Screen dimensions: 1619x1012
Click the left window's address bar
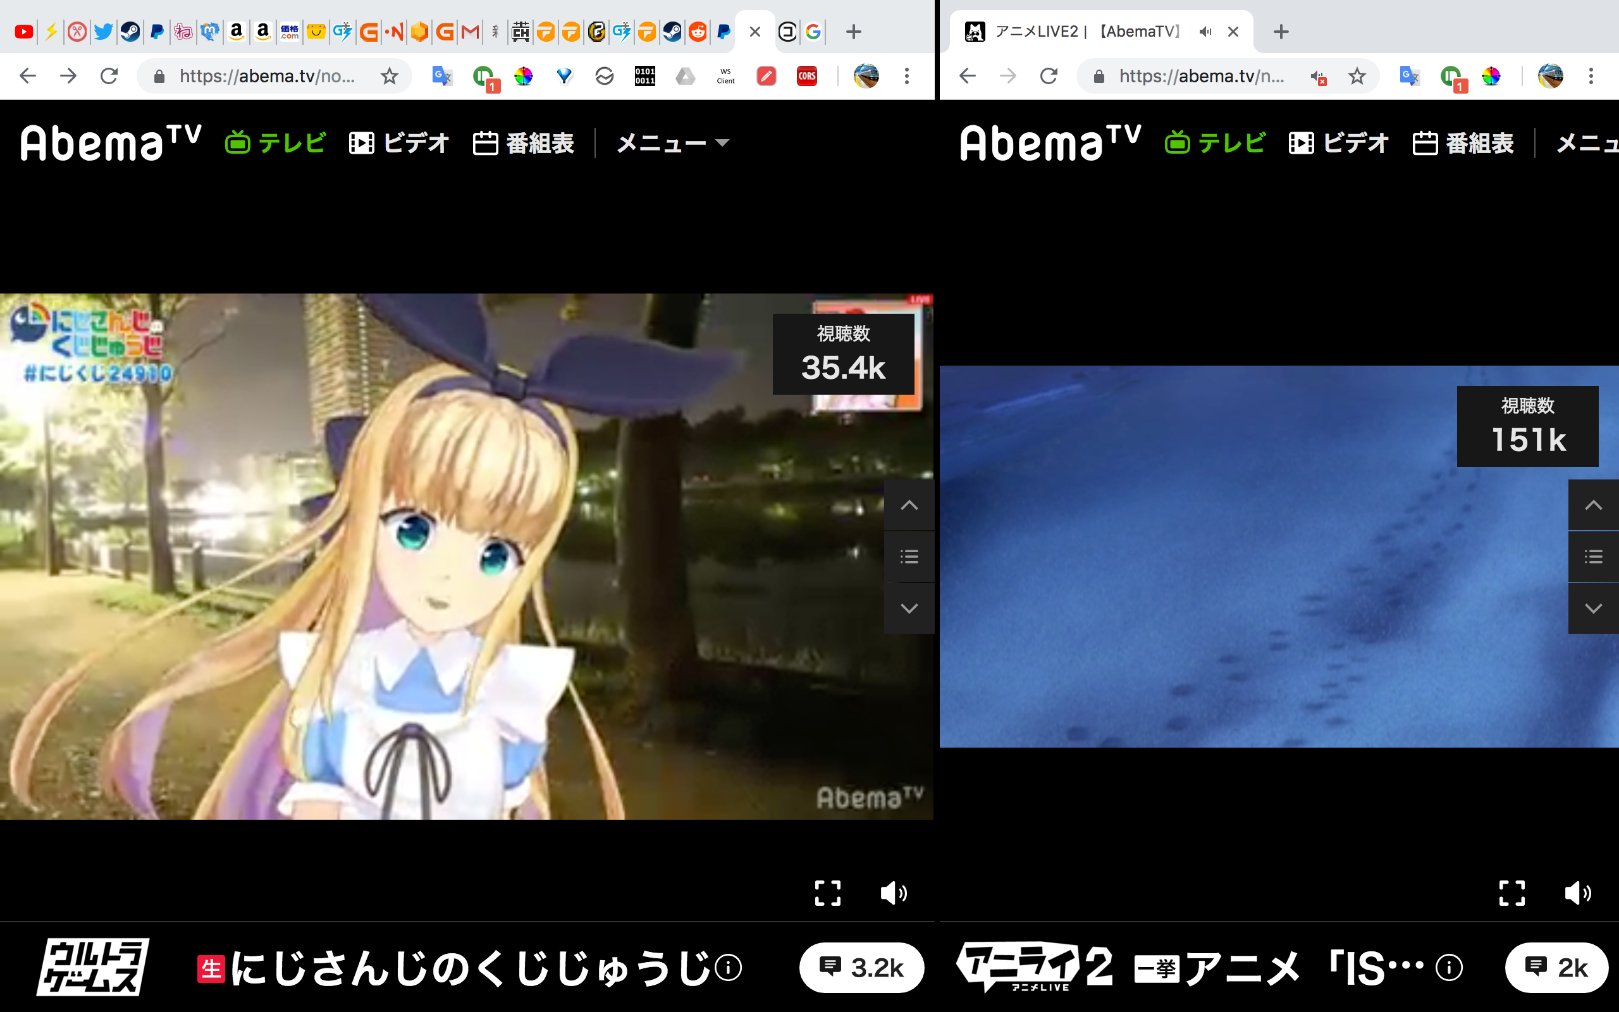pos(266,76)
